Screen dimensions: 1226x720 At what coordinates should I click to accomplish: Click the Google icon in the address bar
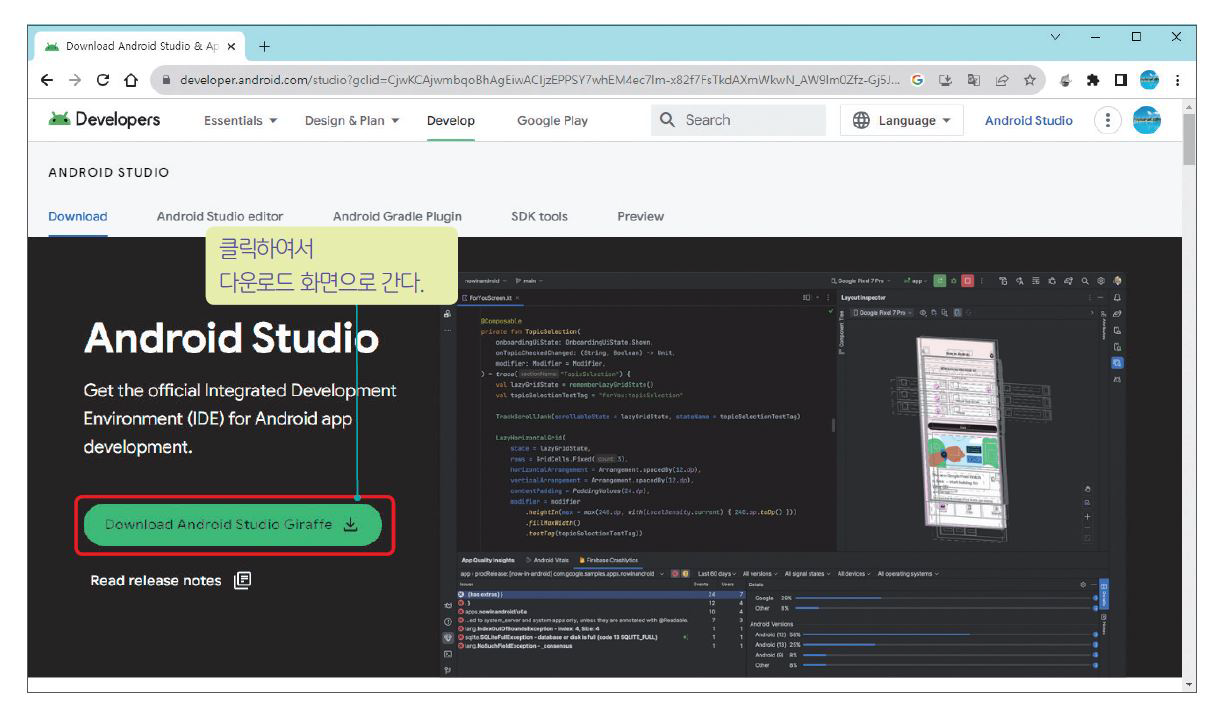point(916,81)
